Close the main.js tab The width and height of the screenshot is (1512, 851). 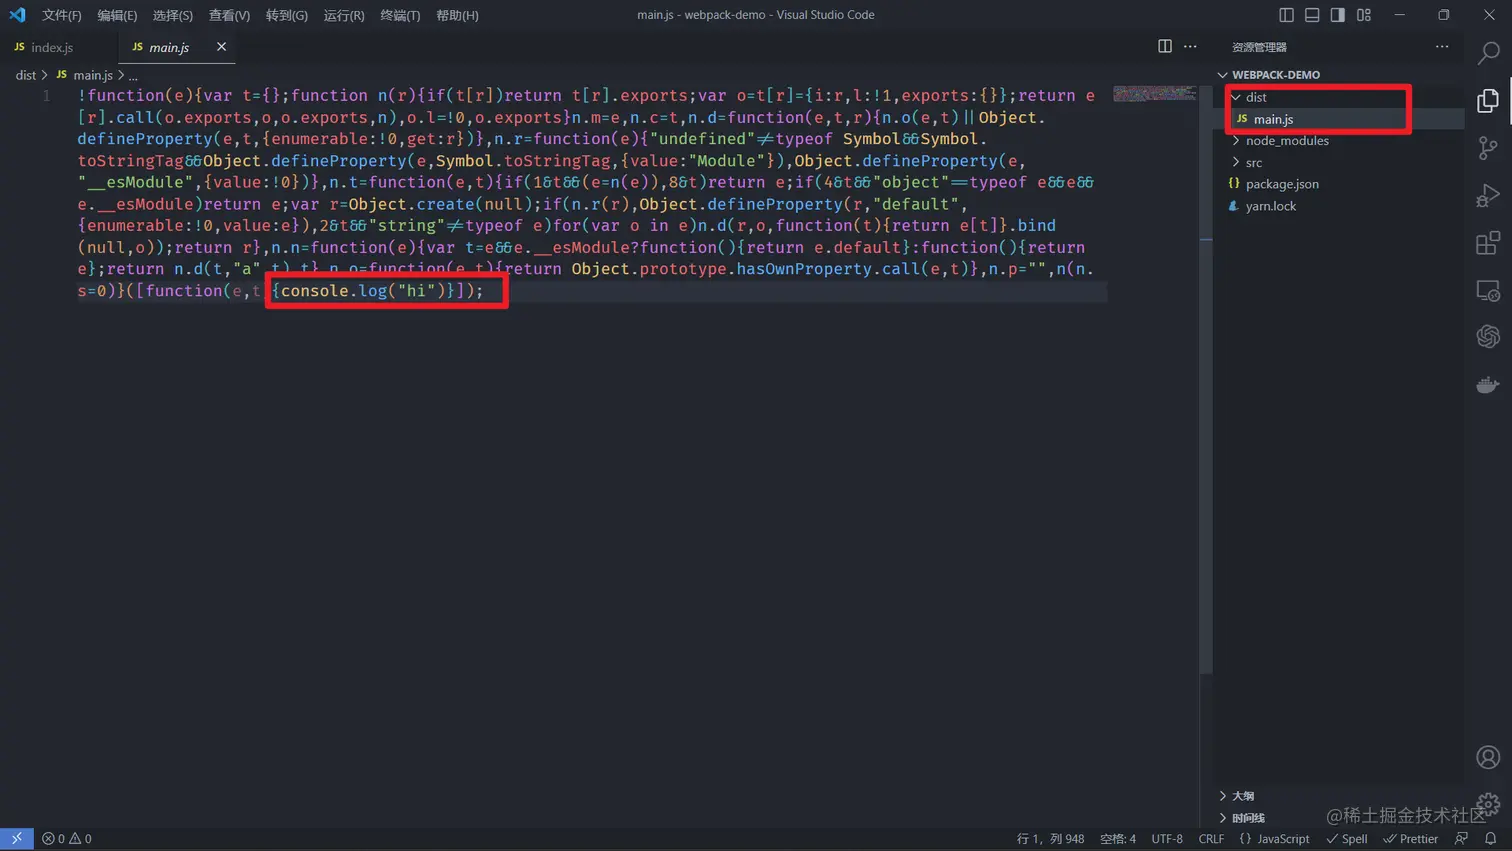tap(221, 47)
